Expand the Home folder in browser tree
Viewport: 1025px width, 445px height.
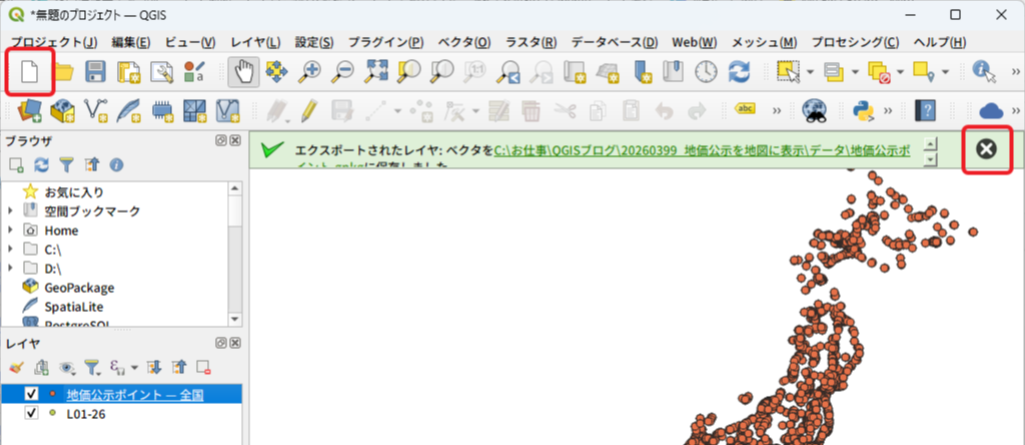[x=11, y=230]
